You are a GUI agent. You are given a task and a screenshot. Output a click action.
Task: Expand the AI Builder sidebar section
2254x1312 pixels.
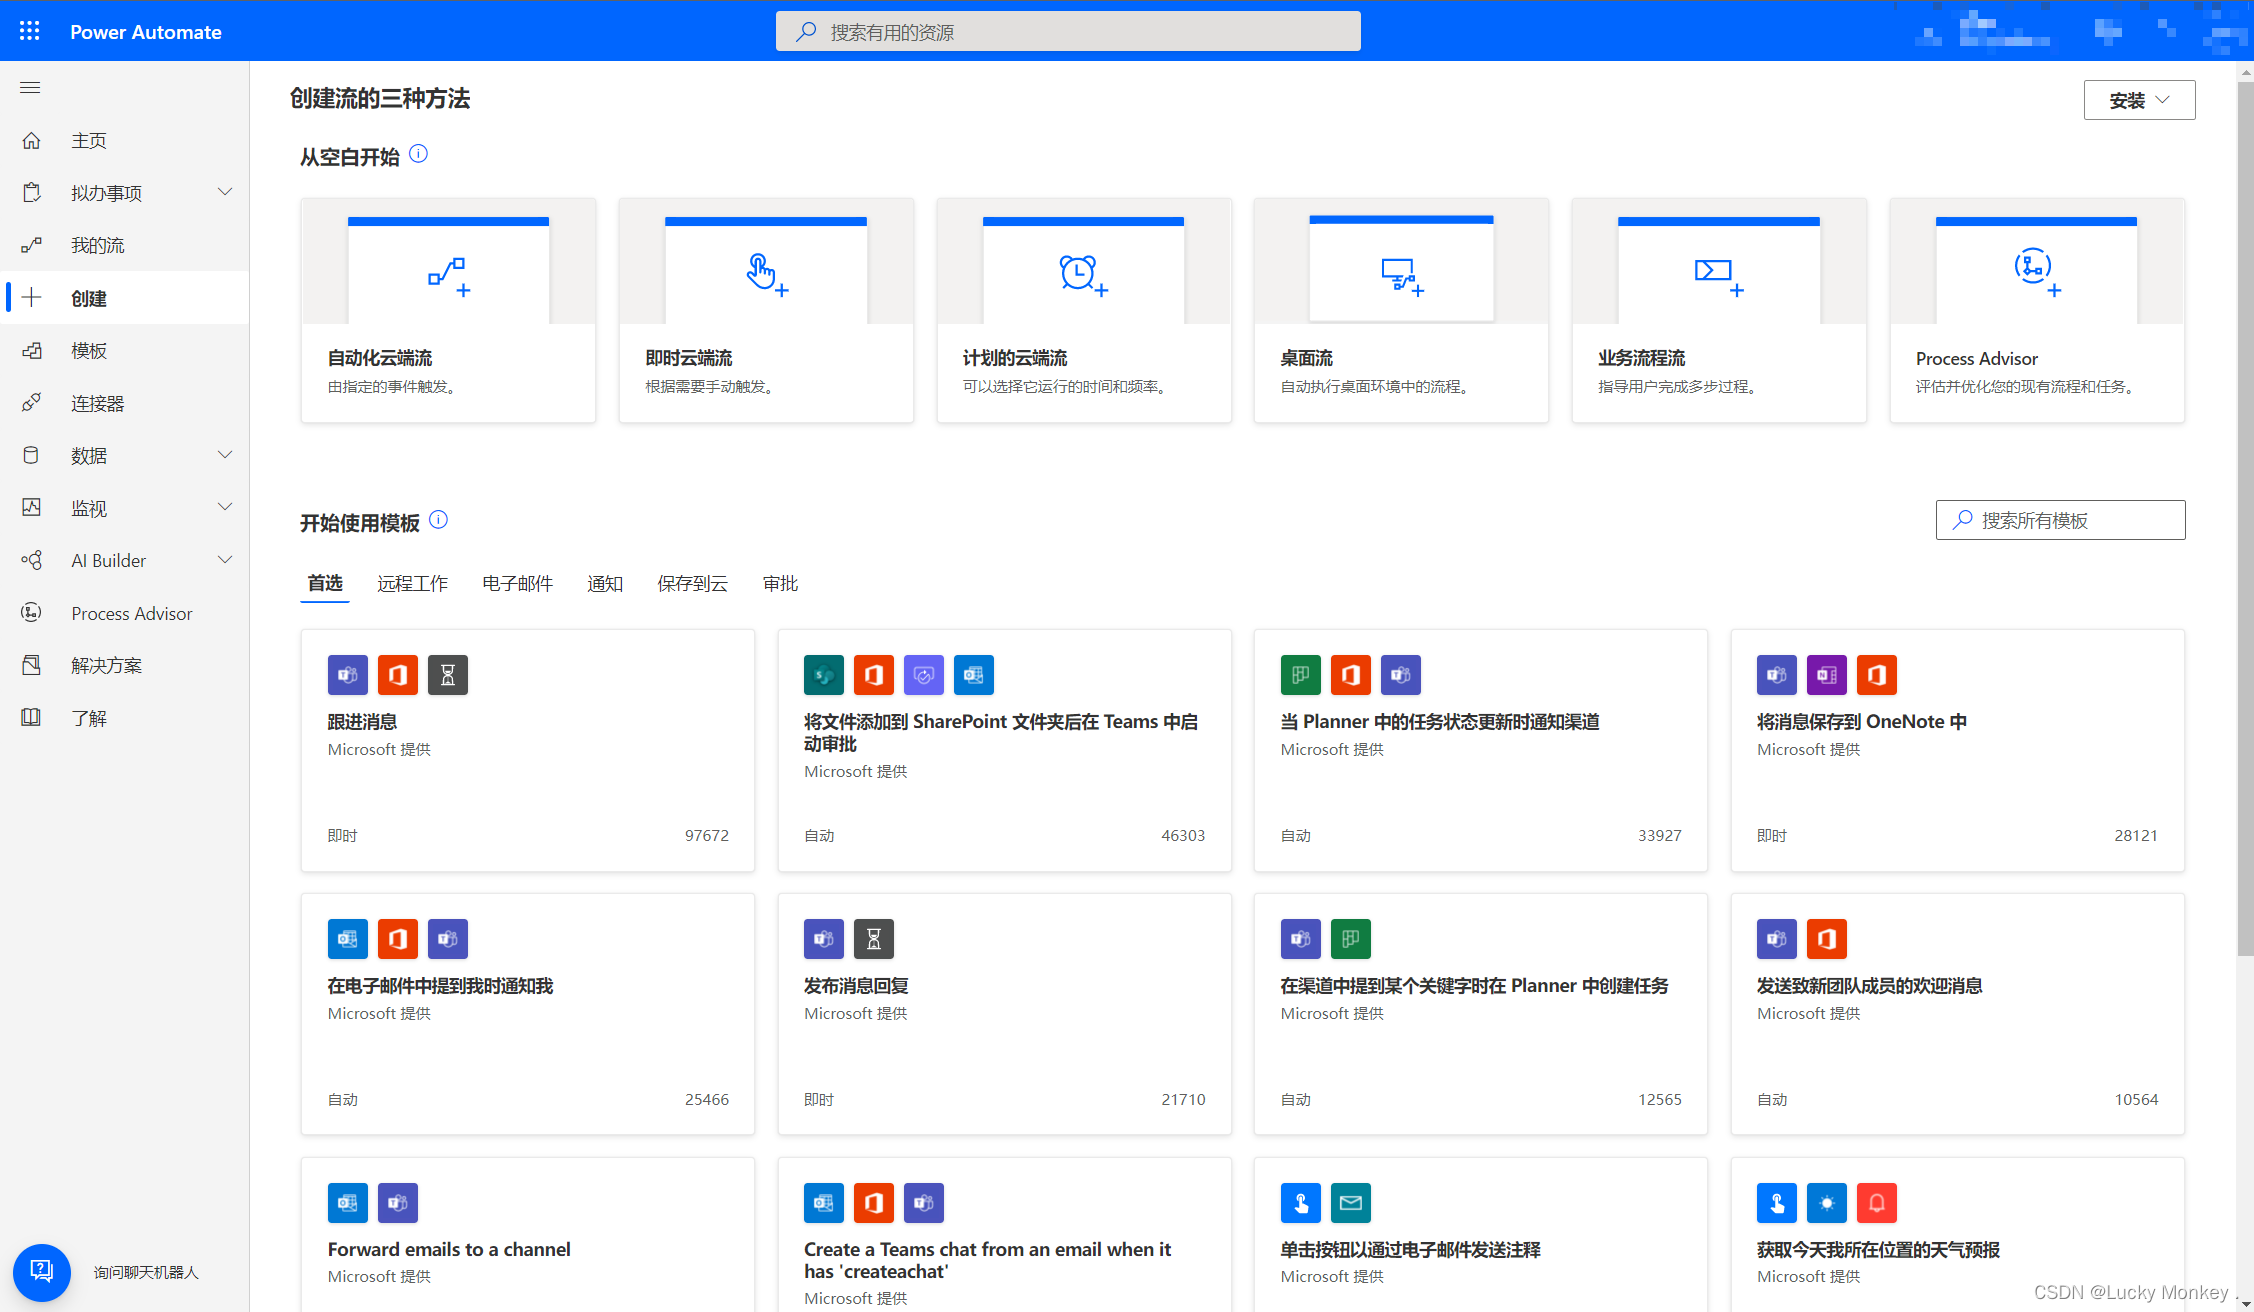point(225,560)
